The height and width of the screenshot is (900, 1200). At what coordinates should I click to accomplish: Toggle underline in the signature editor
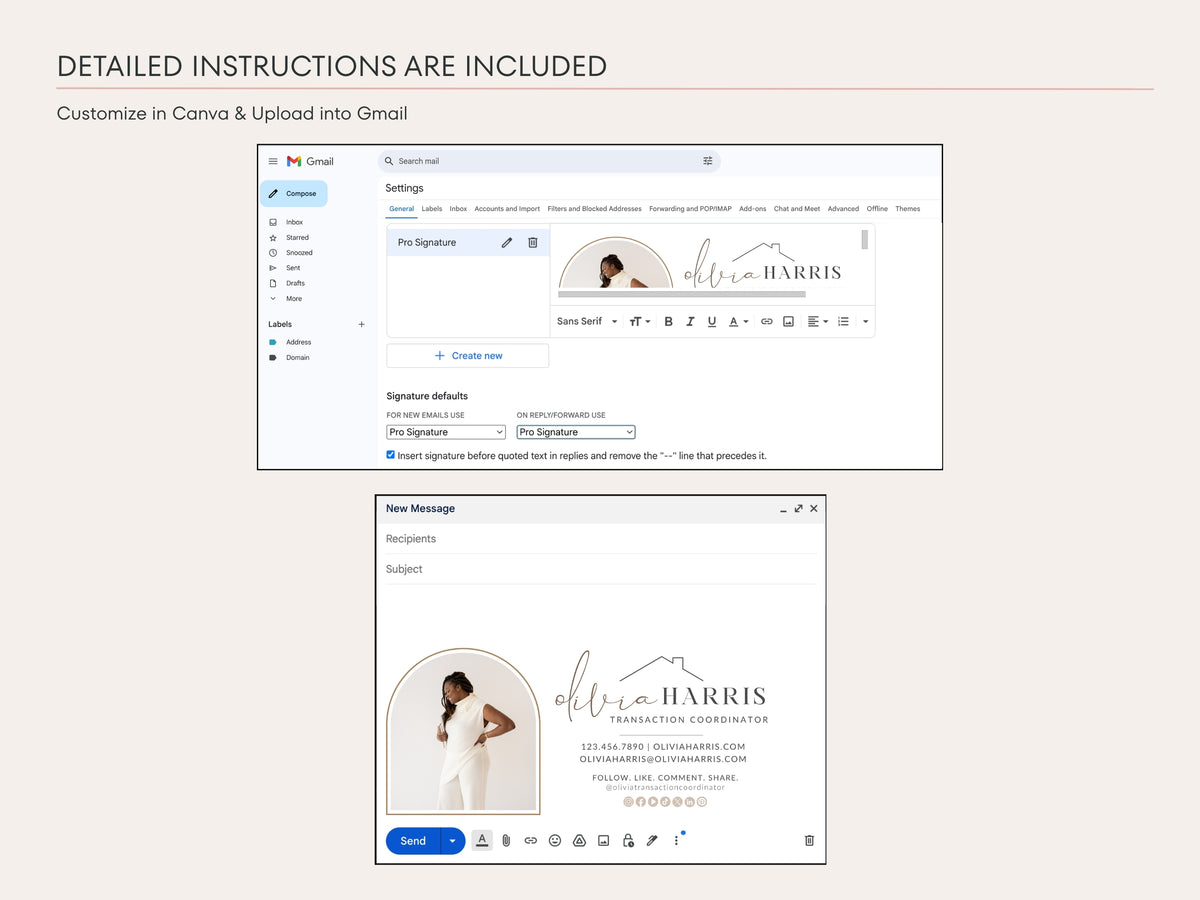[712, 322]
